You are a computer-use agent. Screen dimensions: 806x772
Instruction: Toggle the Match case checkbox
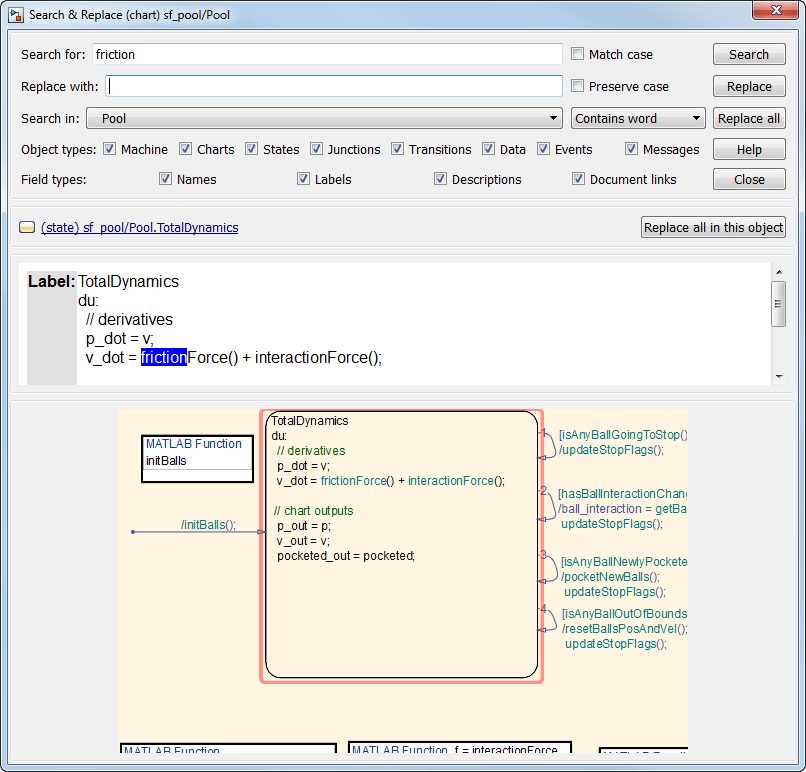click(x=577, y=53)
